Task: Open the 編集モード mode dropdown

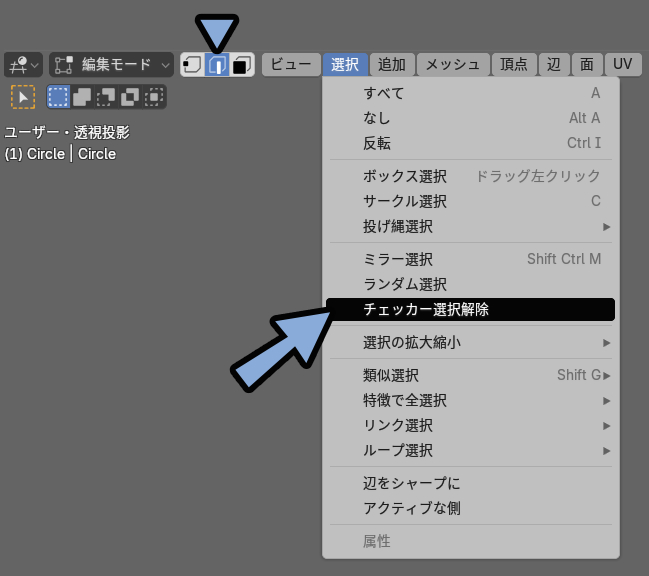Action: point(111,65)
